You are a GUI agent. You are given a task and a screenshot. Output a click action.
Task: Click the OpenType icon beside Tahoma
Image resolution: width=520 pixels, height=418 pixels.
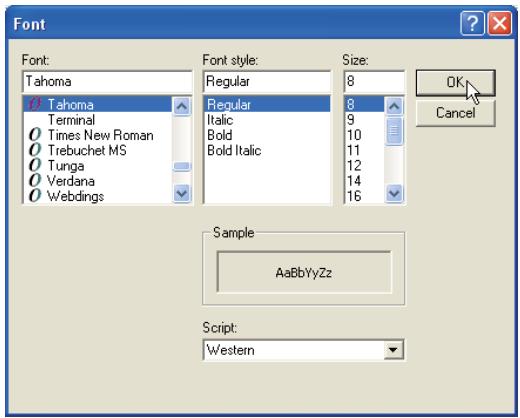click(35, 104)
